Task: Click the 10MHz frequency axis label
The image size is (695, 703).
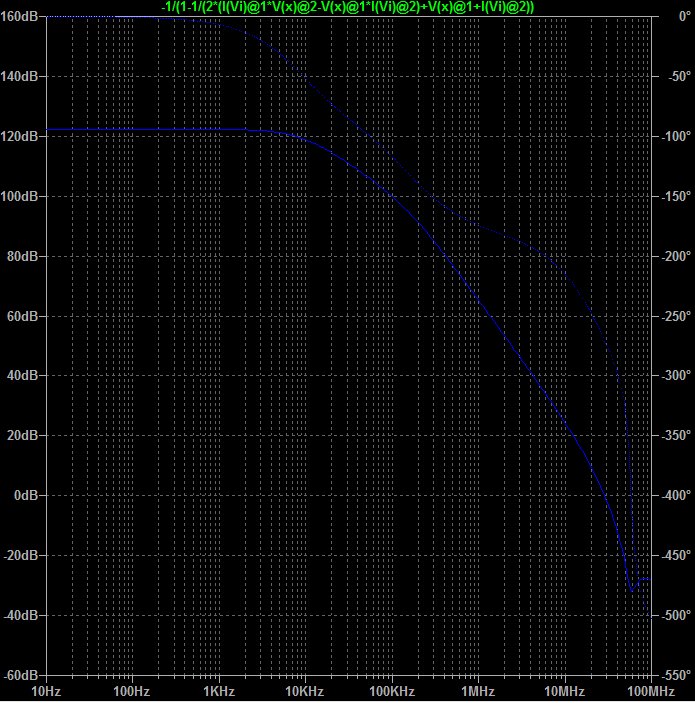Action: point(565,691)
